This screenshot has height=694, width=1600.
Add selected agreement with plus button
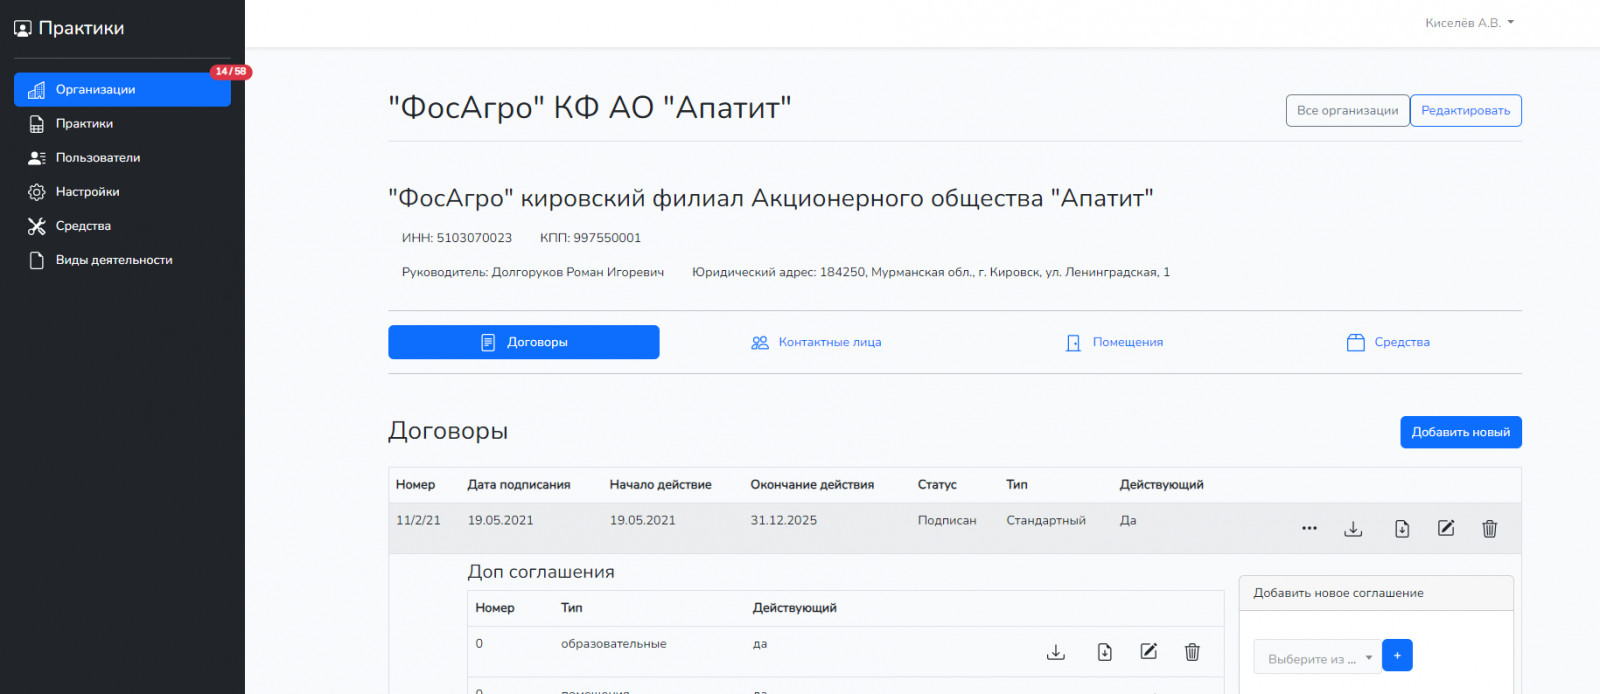[1397, 655]
